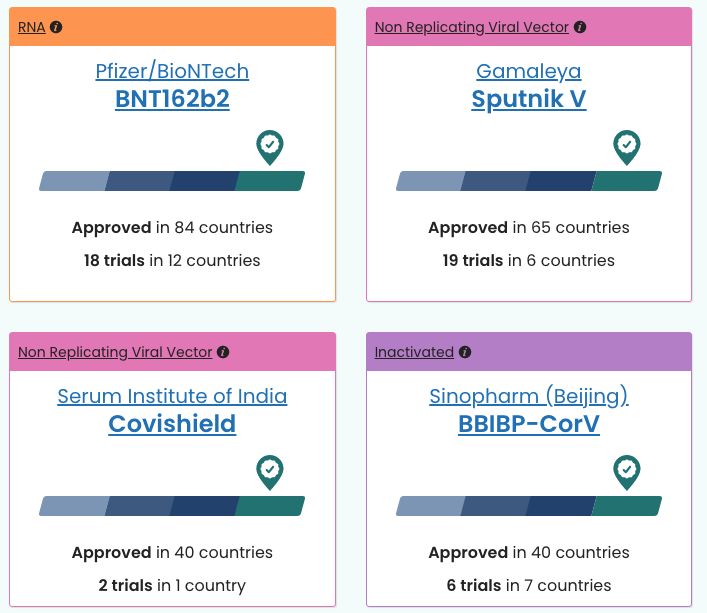This screenshot has width=707, height=613.
Task: Click approved checkmark pin on Sputnik V card
Action: pyautogui.click(x=627, y=147)
